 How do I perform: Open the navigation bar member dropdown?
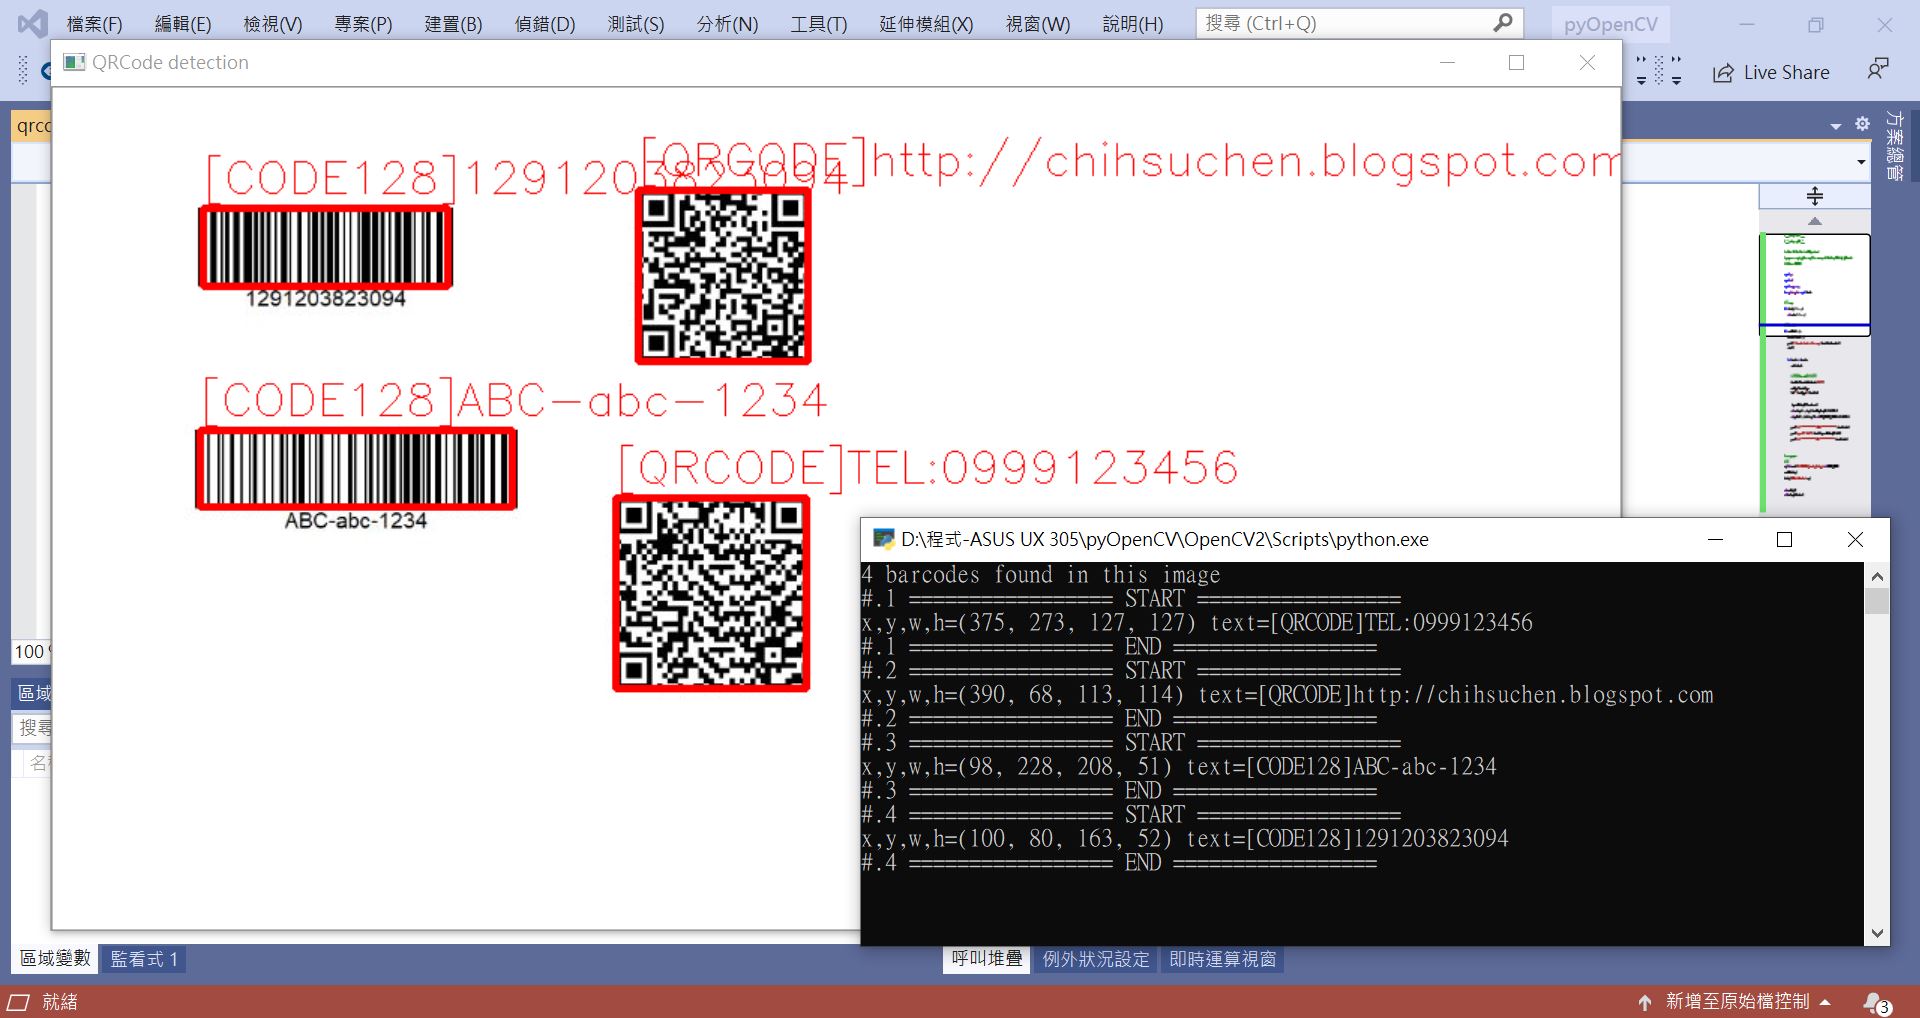tap(1861, 162)
